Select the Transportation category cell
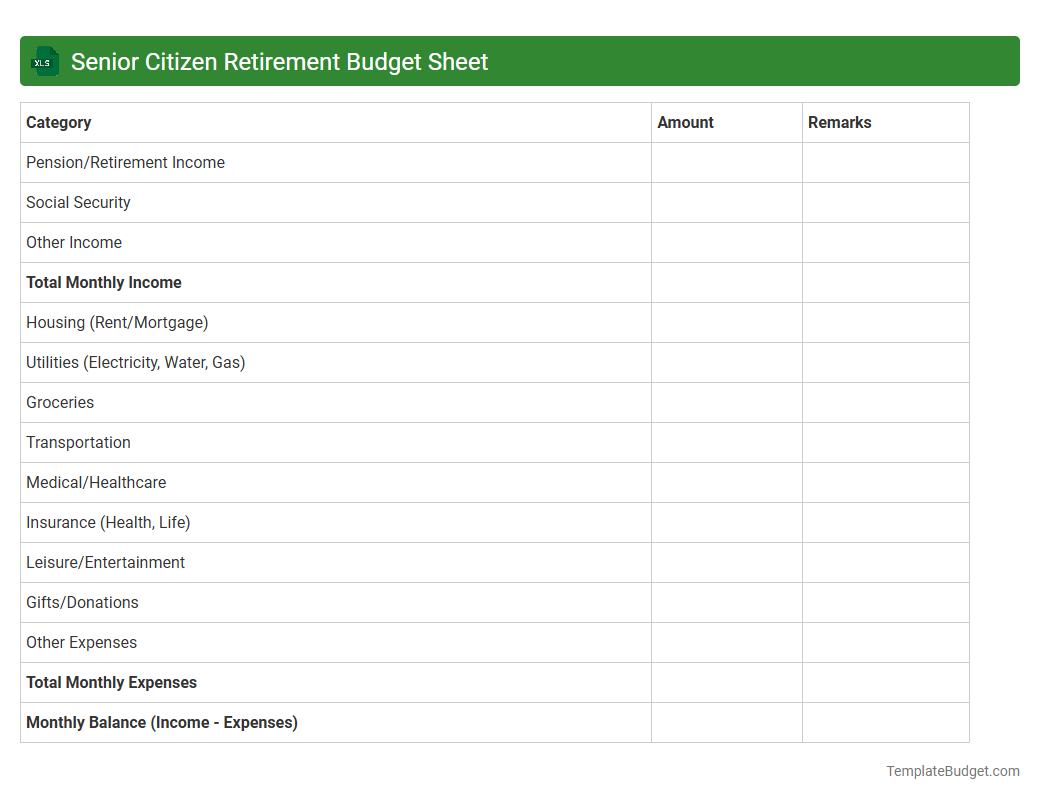This screenshot has width=1040, height=800. click(x=78, y=442)
